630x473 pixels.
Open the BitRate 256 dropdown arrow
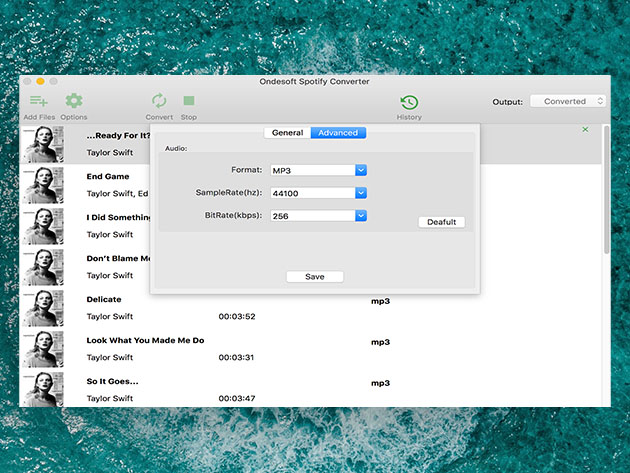(361, 216)
